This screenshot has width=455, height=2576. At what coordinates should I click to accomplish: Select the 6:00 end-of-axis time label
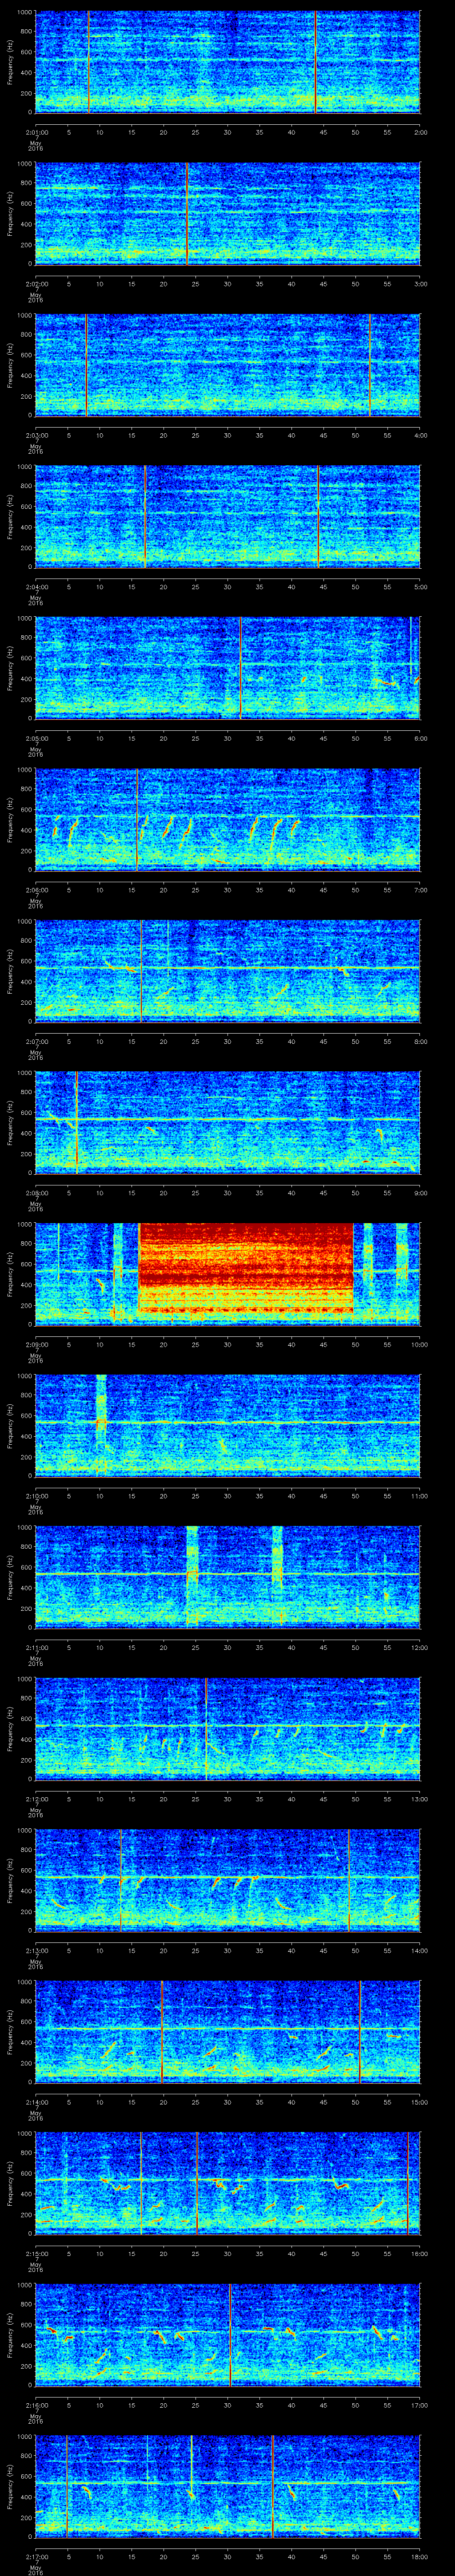(x=420, y=738)
